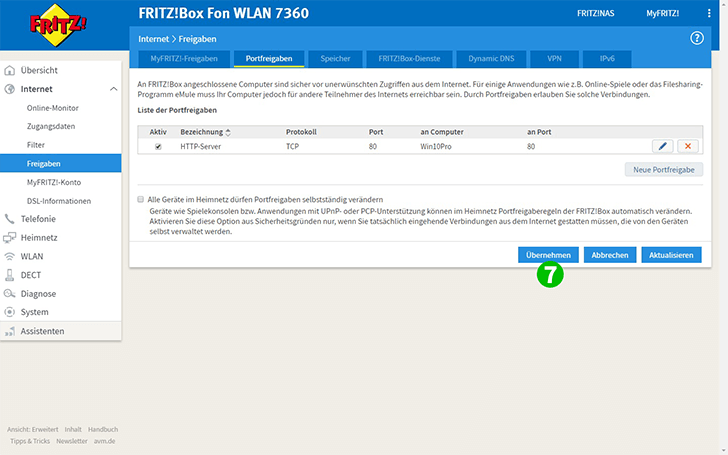Delete HTTP-Server rule with red X
Screen dimensions: 728x455
click(688, 146)
